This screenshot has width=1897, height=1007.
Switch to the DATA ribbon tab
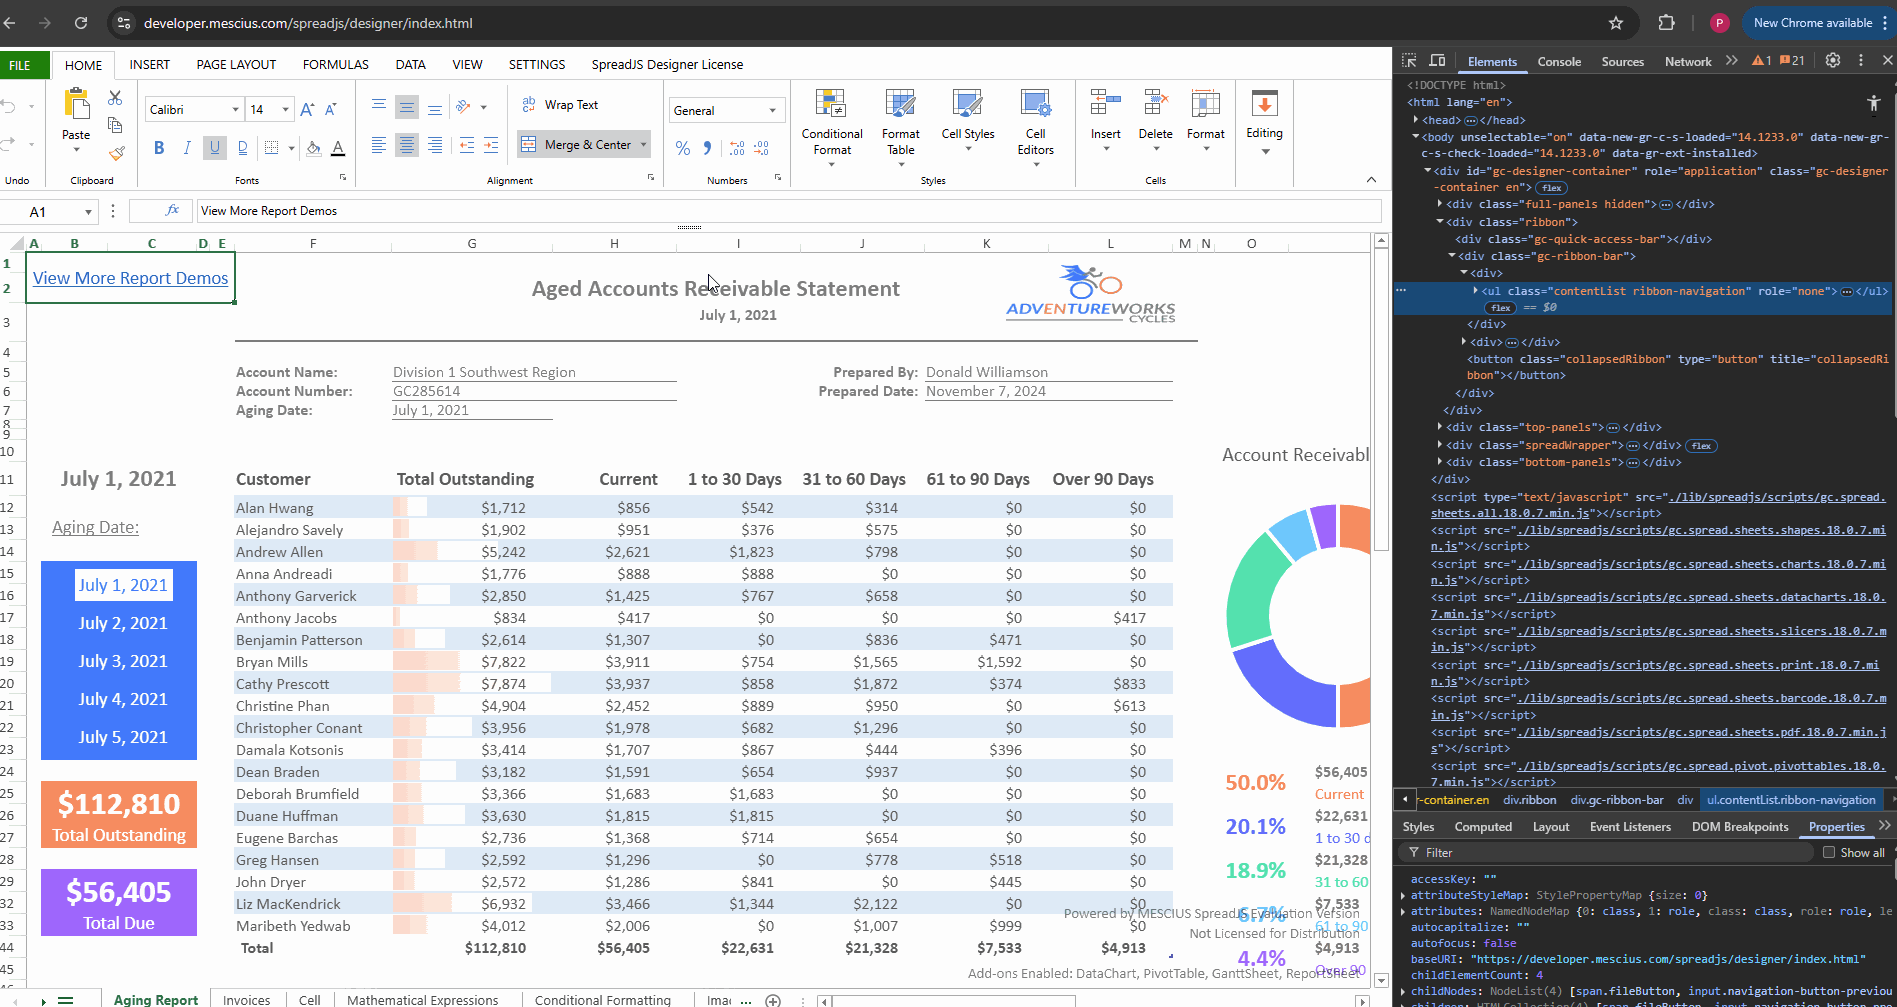tap(410, 65)
